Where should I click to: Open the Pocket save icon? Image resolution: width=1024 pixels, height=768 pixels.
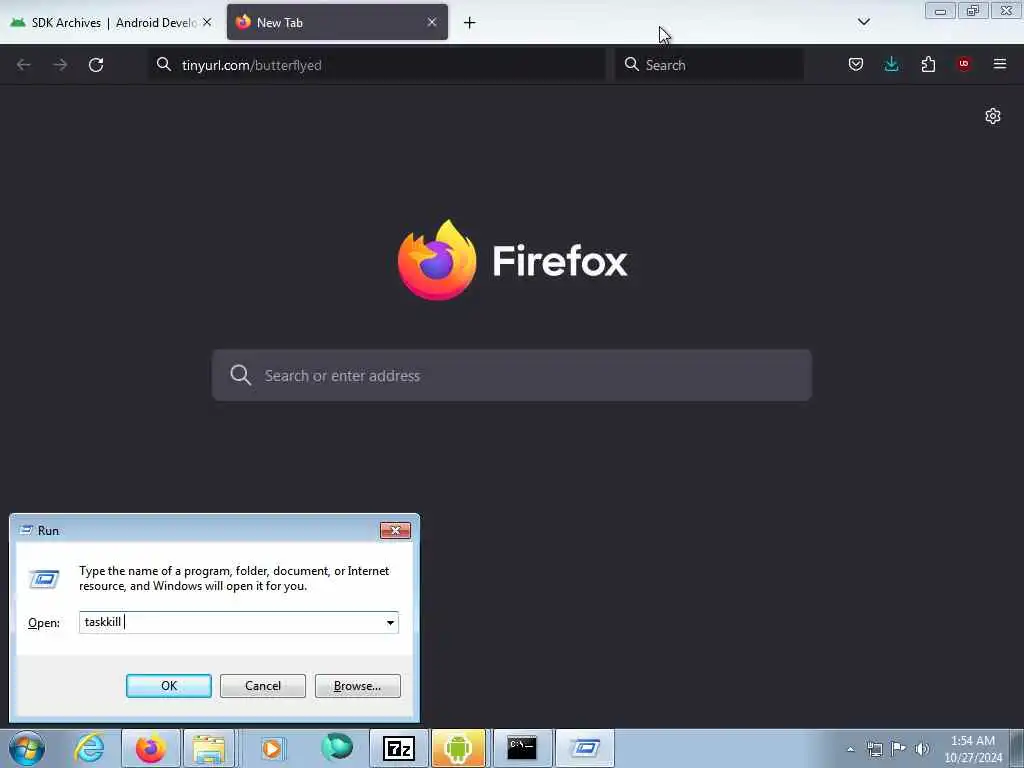pos(856,64)
